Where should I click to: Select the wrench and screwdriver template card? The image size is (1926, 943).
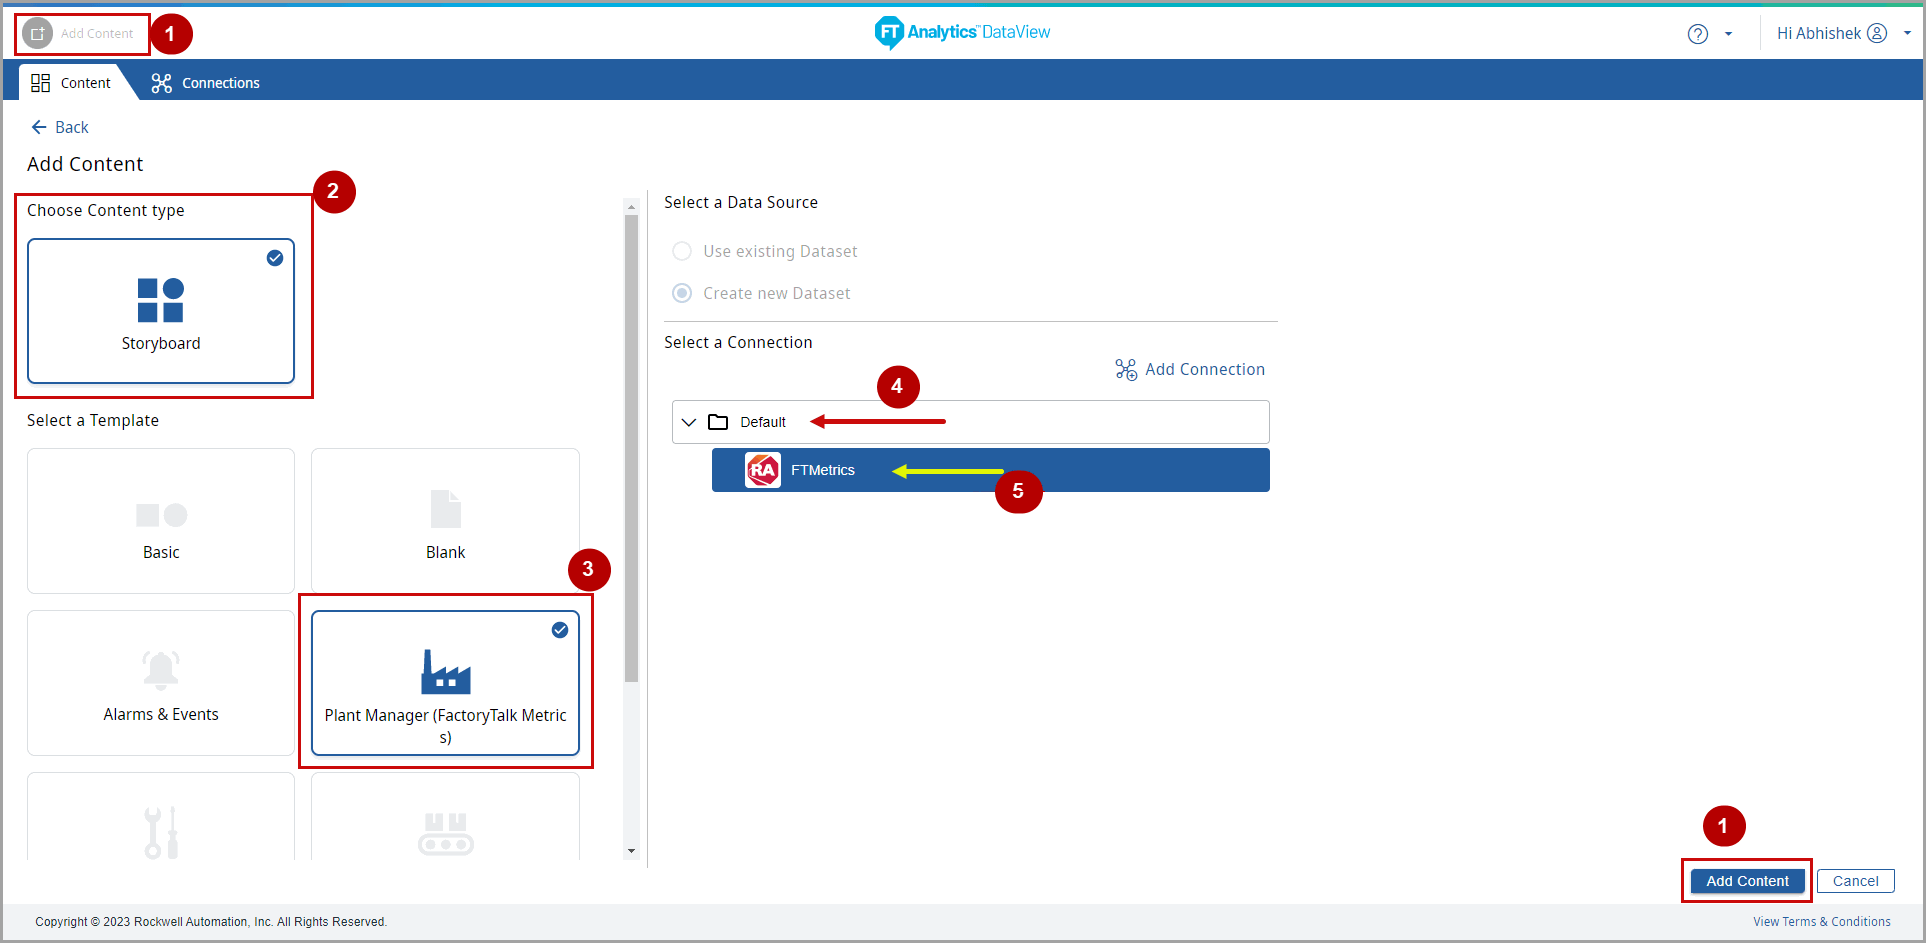(161, 817)
